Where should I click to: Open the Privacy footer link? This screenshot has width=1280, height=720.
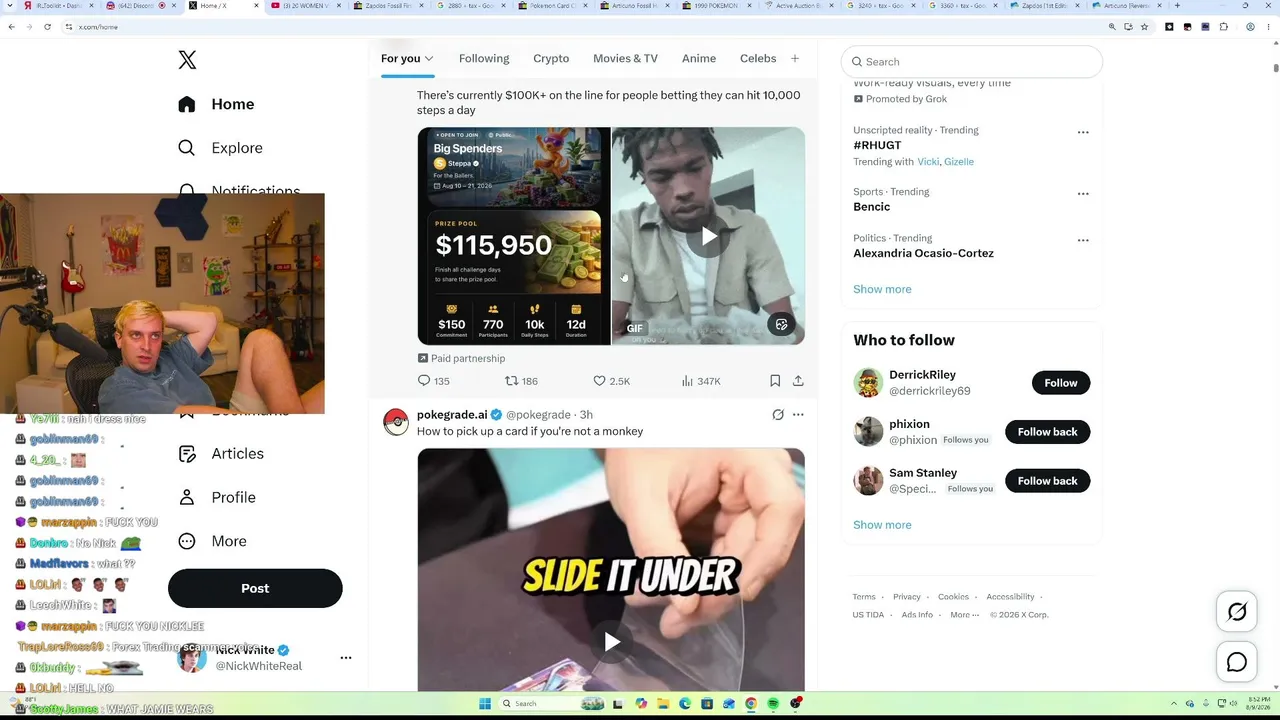pos(907,597)
